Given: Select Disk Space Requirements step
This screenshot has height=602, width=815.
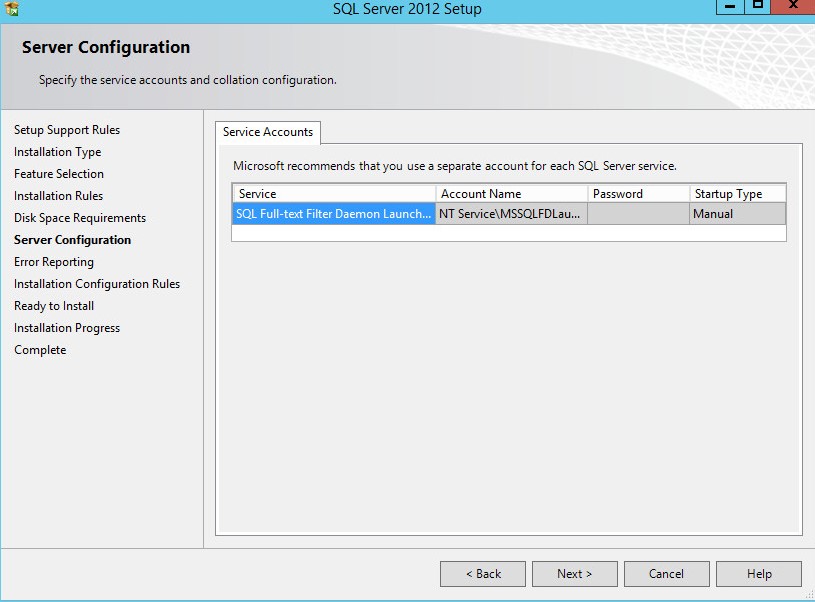Looking at the screenshot, I should coord(80,218).
